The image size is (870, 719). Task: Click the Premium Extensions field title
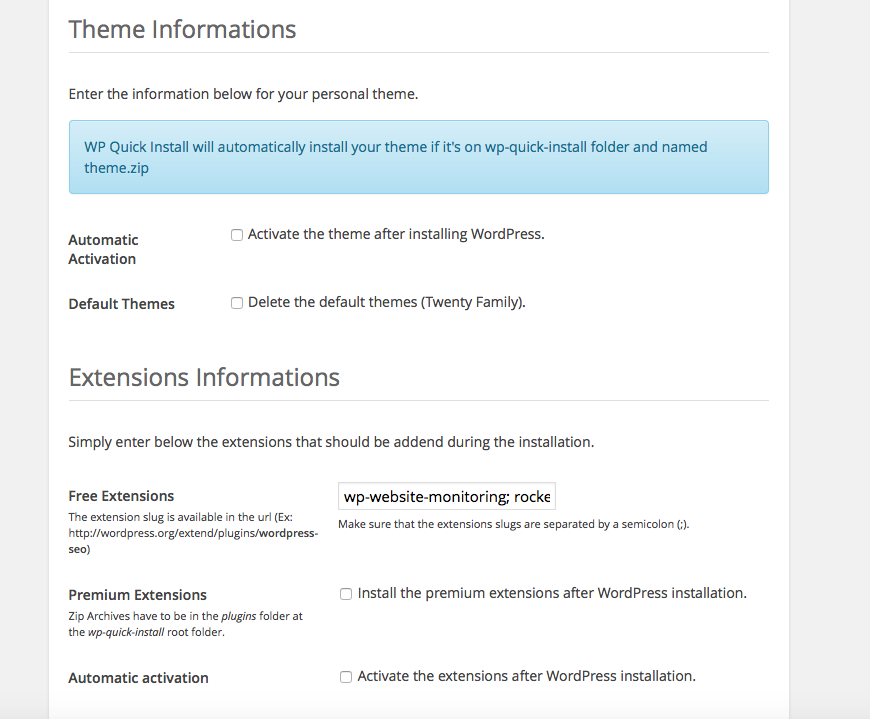point(138,595)
